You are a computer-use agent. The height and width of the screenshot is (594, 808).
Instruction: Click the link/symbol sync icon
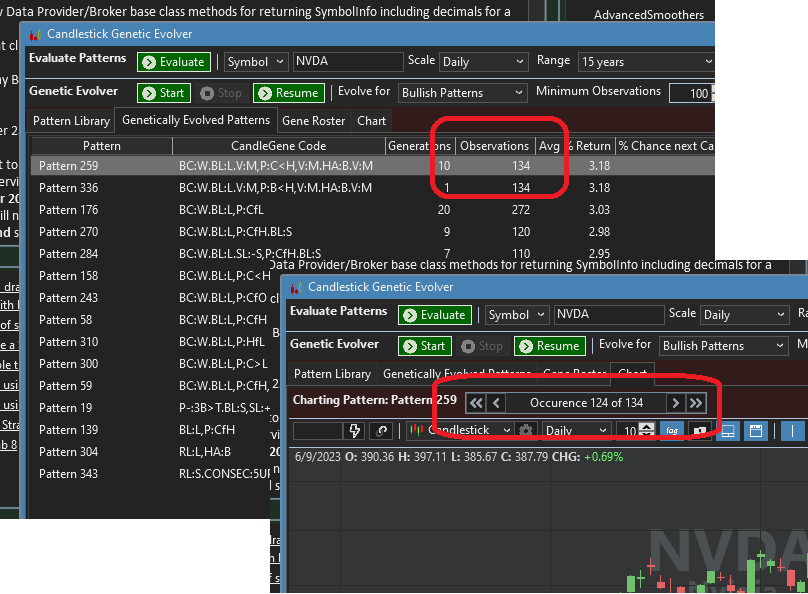pos(381,430)
